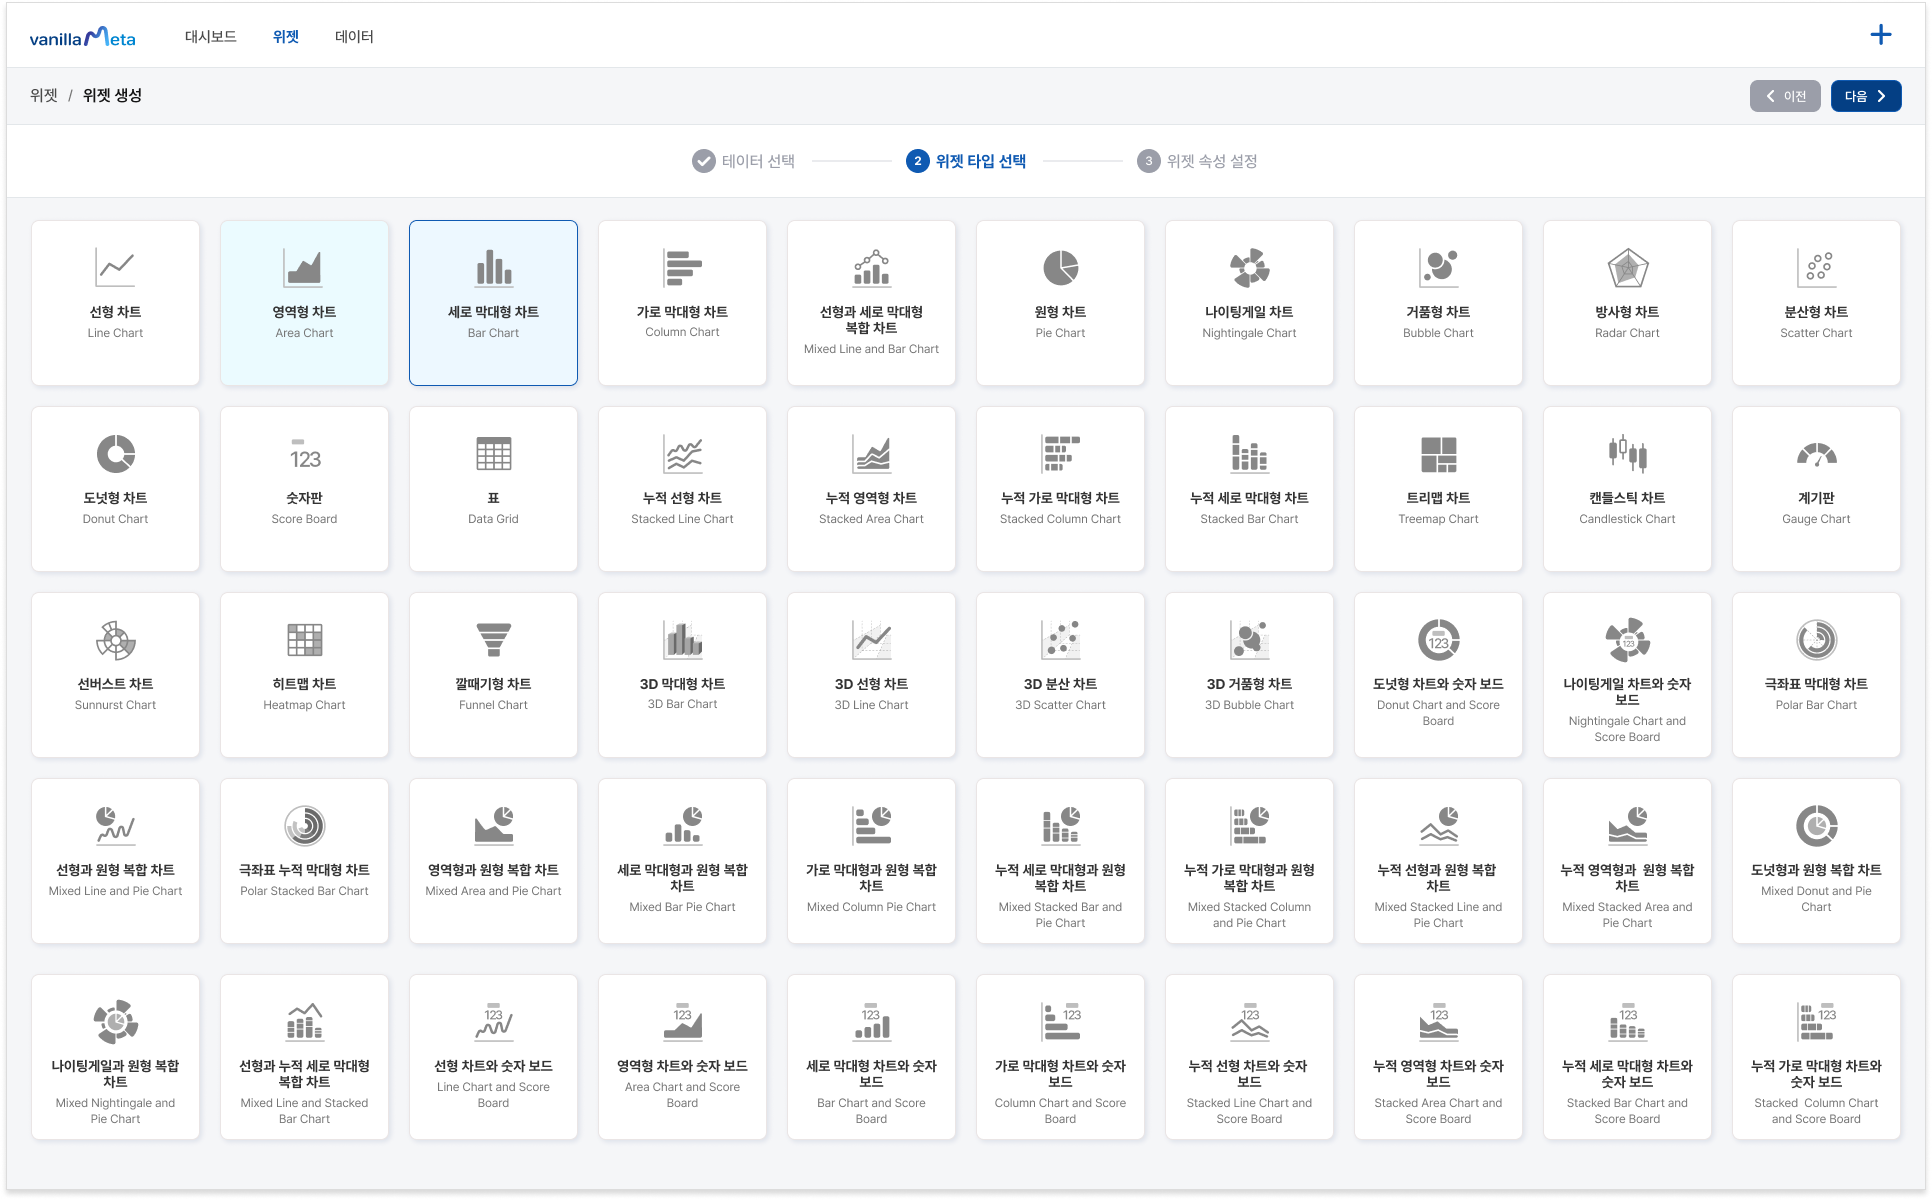
Task: Click the 다음 next button
Action: (1865, 96)
